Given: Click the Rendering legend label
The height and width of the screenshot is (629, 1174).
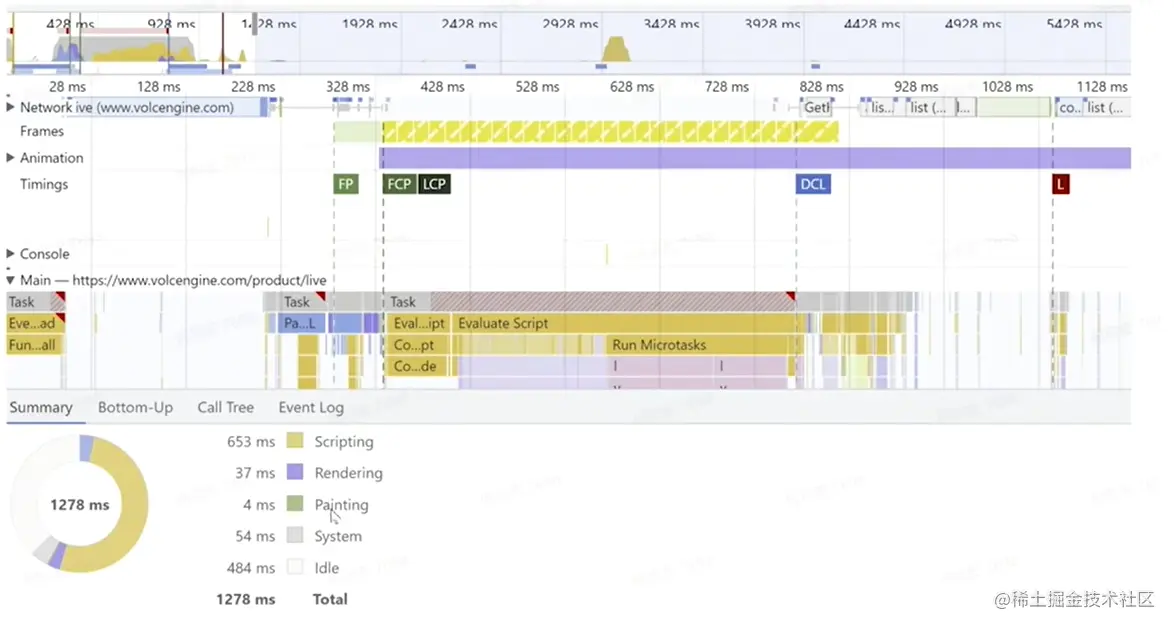Looking at the screenshot, I should 348,473.
